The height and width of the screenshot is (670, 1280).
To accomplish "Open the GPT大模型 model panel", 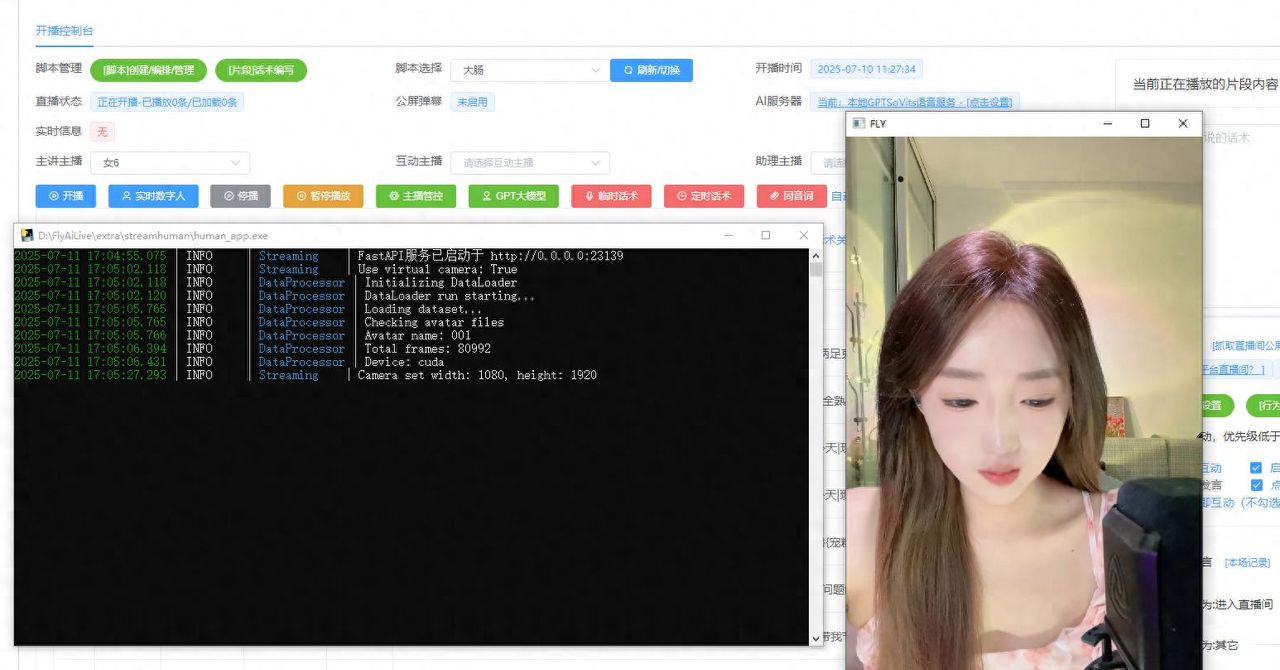I will (513, 195).
